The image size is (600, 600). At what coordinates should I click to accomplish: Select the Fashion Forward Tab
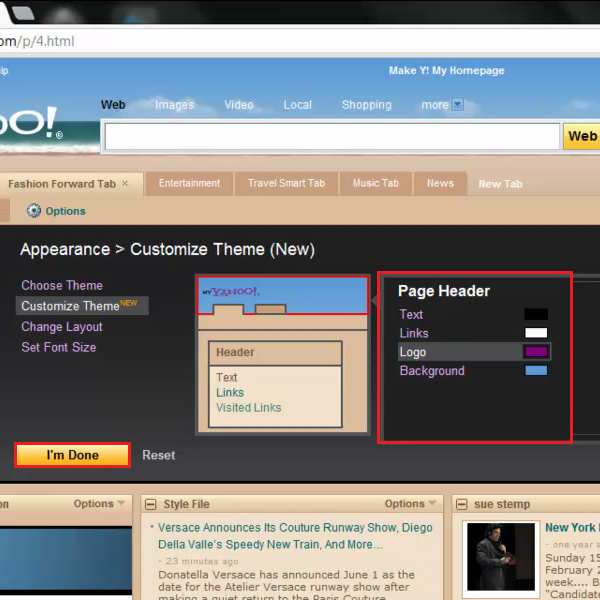coord(62,184)
